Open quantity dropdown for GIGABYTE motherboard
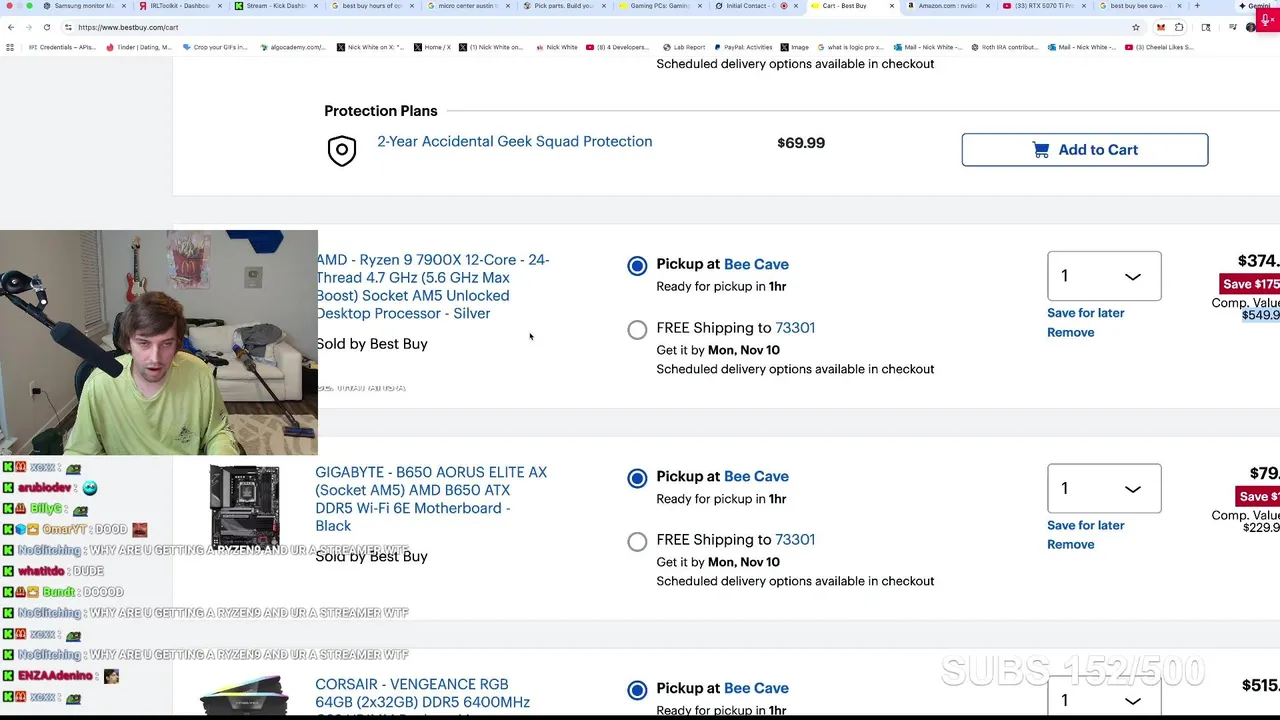The height and width of the screenshot is (720, 1280). [1104, 488]
